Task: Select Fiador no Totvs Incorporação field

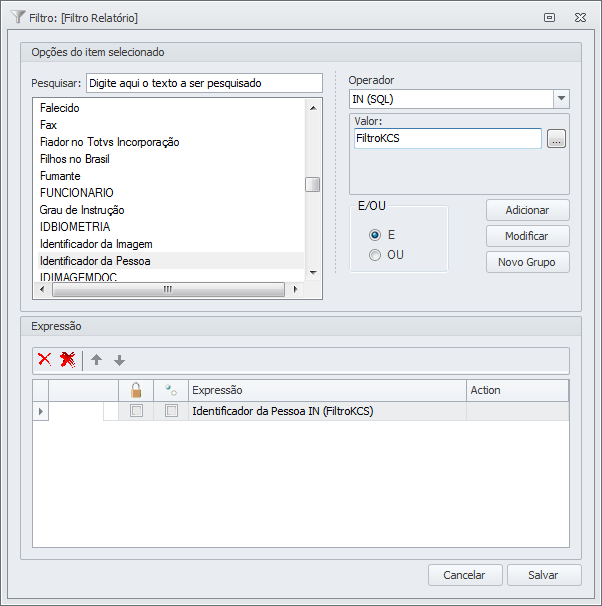Action: point(109,142)
